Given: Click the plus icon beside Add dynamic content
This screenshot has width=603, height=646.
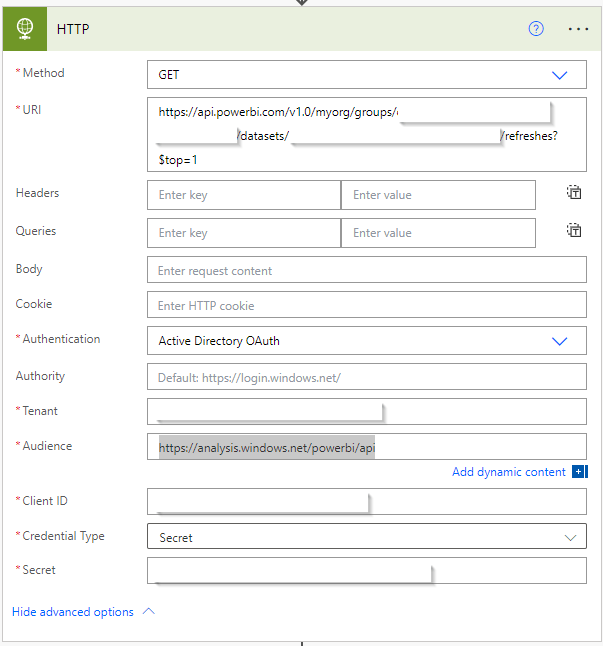Looking at the screenshot, I should pos(579,472).
